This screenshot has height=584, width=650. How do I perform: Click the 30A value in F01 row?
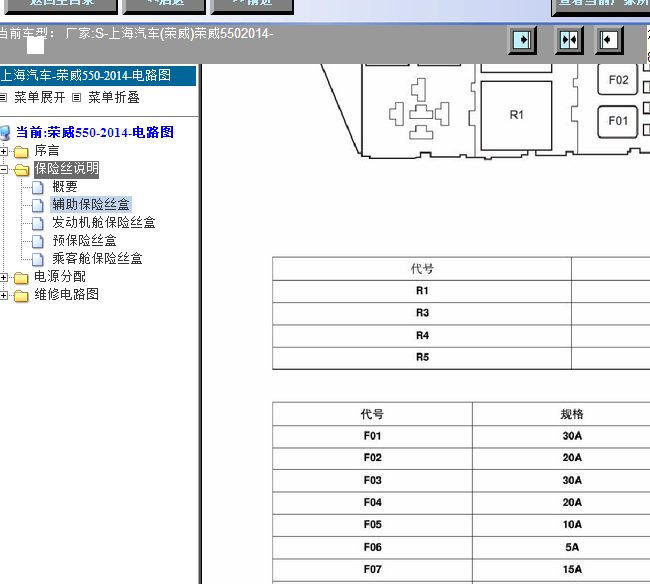pyautogui.click(x=572, y=436)
